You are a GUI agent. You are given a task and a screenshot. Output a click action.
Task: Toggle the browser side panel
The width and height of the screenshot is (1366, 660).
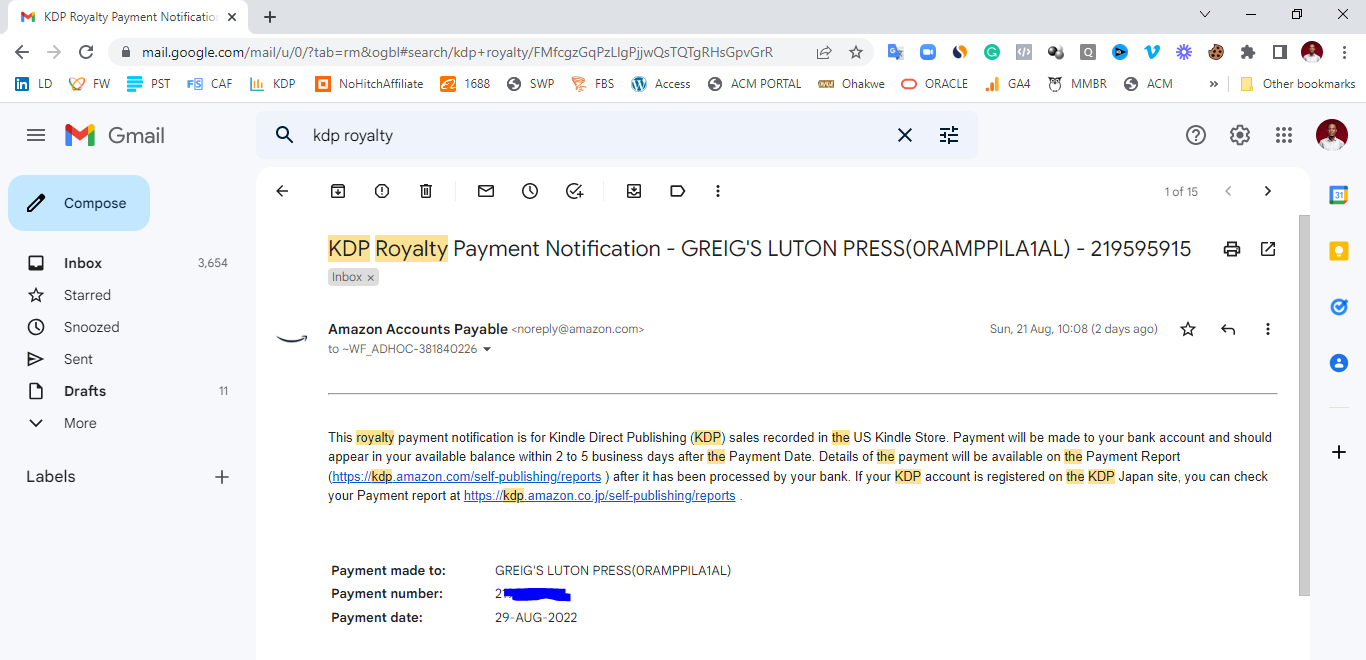click(x=1279, y=52)
